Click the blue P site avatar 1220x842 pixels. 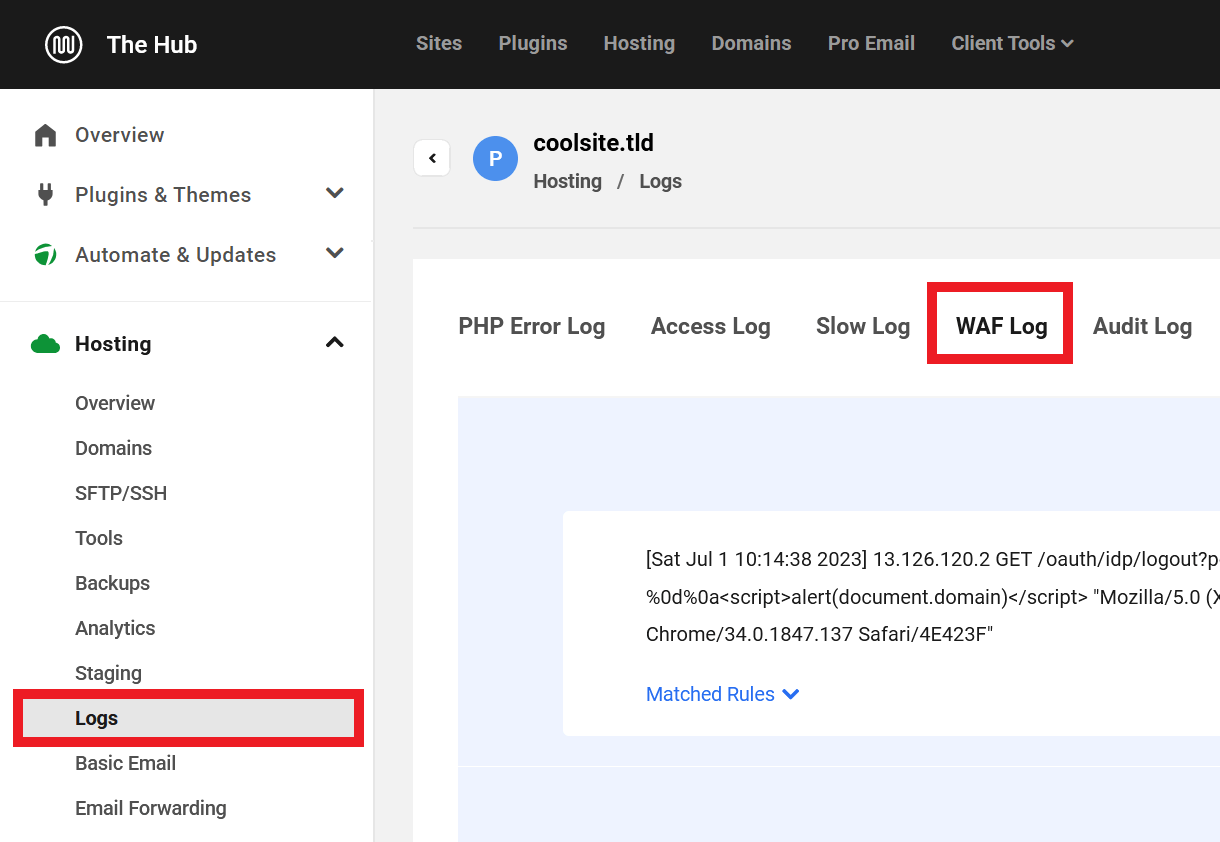click(495, 158)
